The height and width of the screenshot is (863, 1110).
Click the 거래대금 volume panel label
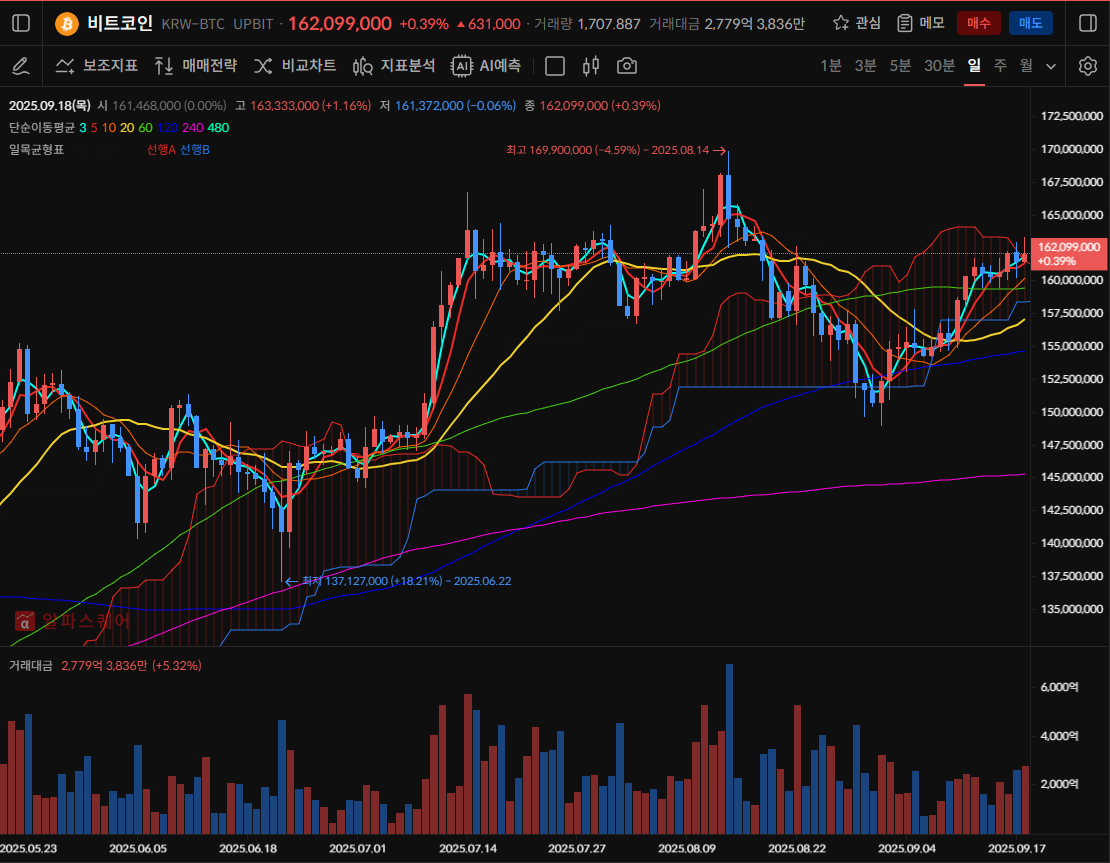[30, 665]
